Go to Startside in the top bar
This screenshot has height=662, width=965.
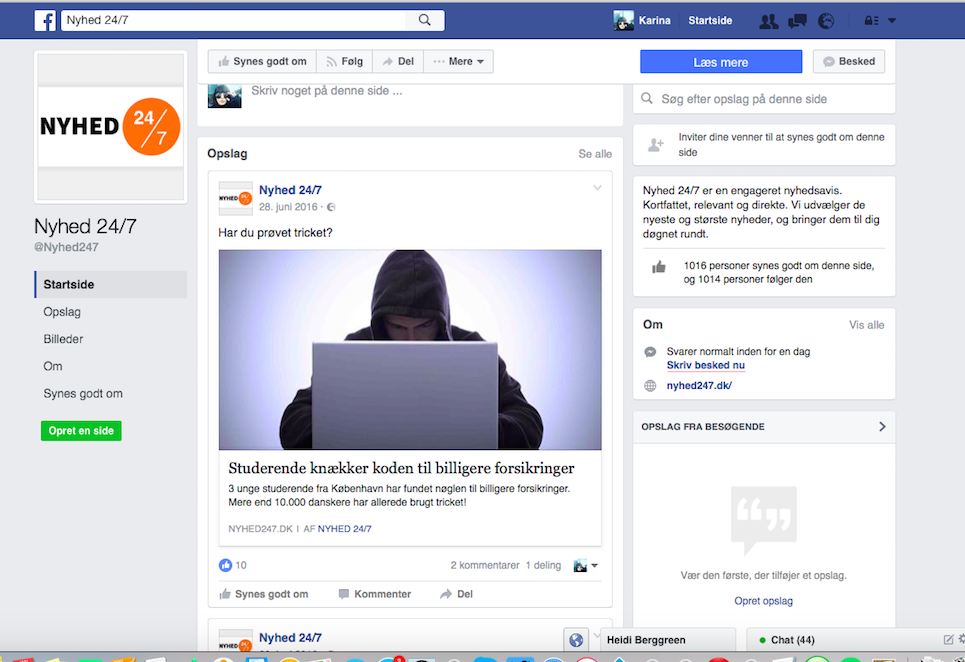(x=710, y=20)
